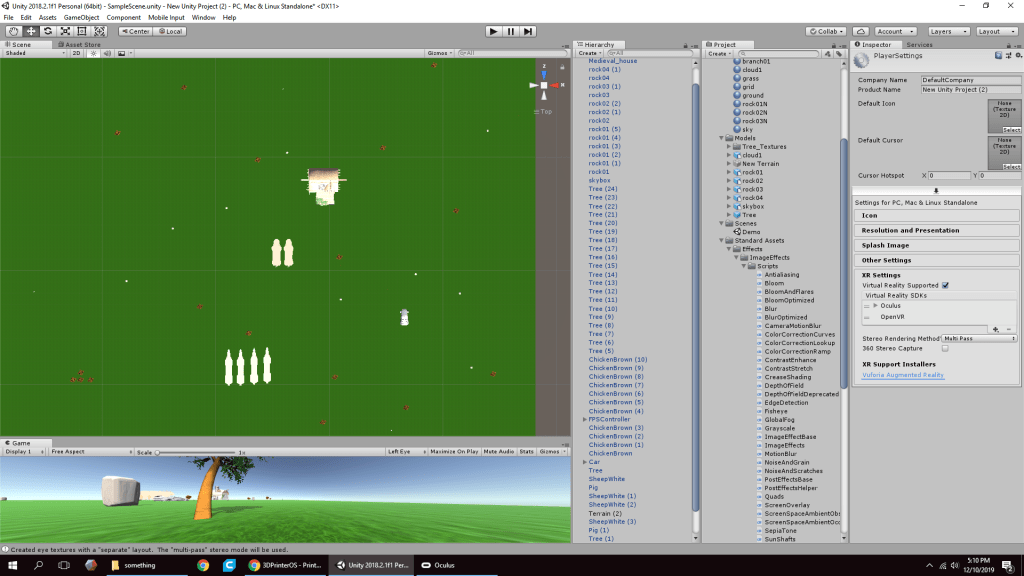Select the Rotate tool

pos(48,31)
